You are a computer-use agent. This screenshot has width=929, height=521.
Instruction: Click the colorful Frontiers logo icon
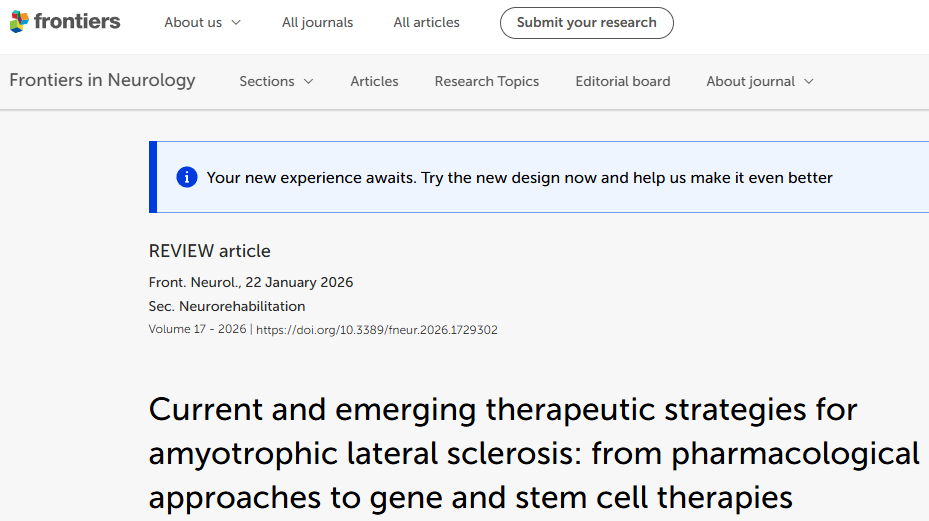(x=20, y=22)
